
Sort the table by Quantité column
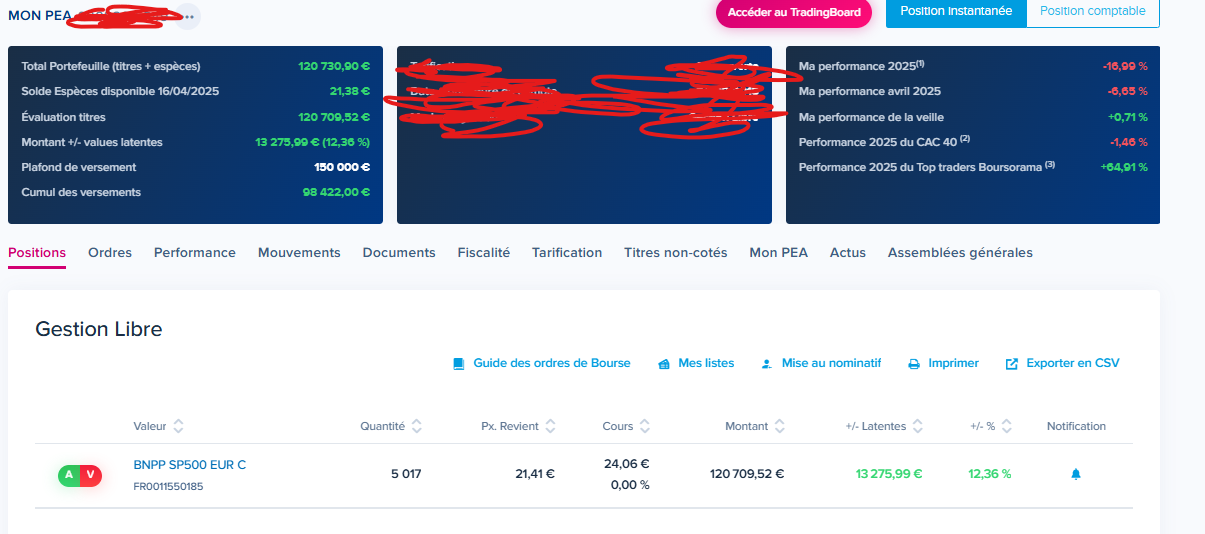pos(417,426)
